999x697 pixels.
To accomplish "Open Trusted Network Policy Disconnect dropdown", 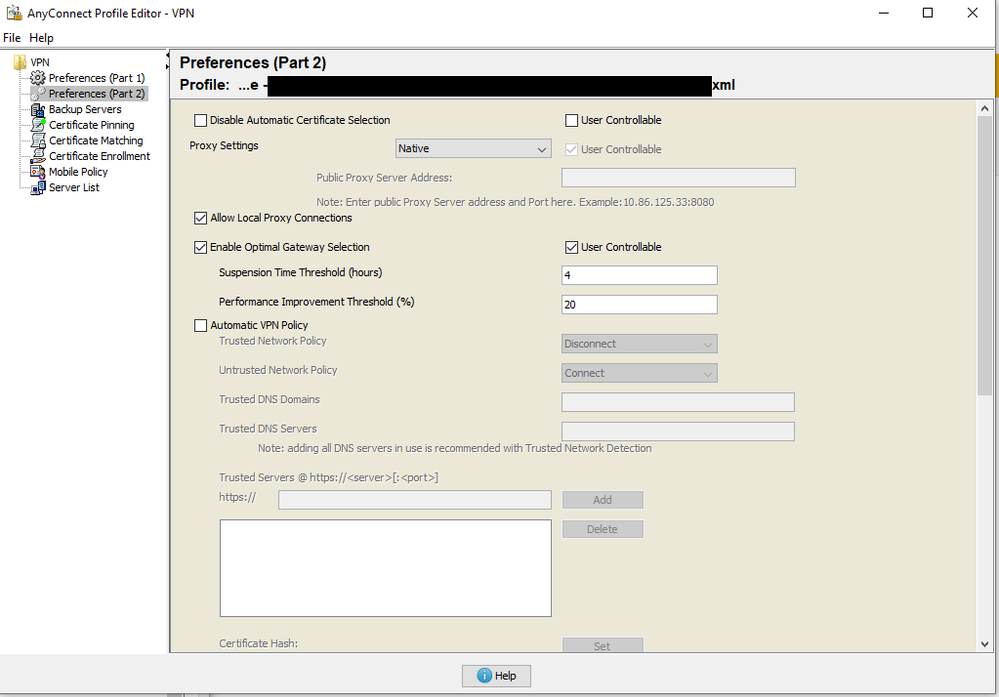I will point(639,344).
